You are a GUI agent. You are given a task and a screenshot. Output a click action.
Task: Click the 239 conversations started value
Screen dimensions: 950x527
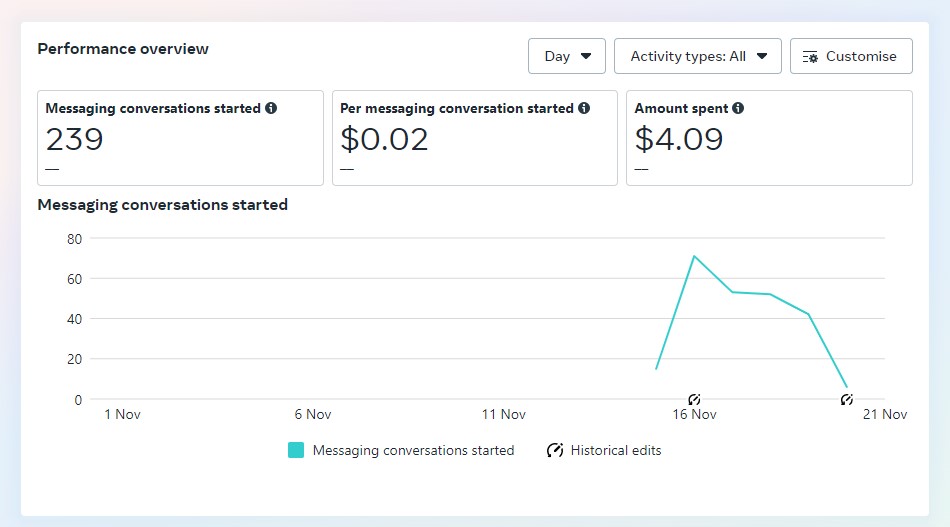pos(75,139)
